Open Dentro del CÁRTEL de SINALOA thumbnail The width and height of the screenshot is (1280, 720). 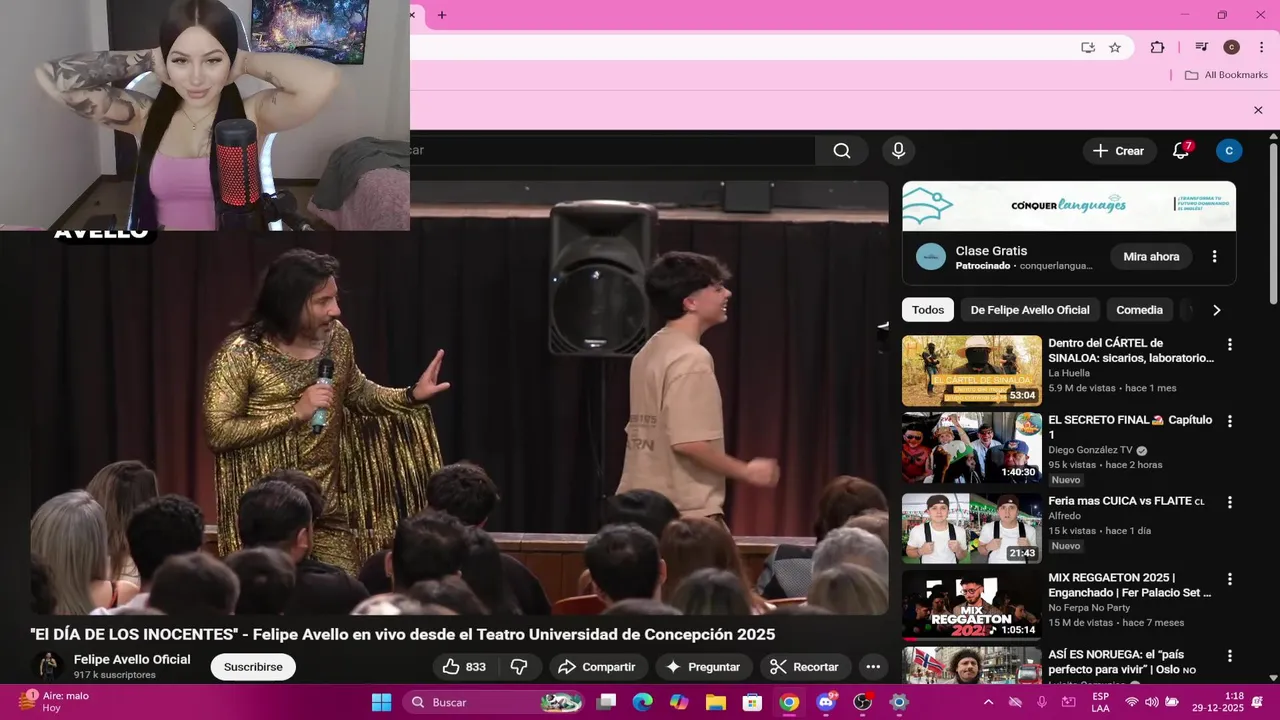coord(971,371)
